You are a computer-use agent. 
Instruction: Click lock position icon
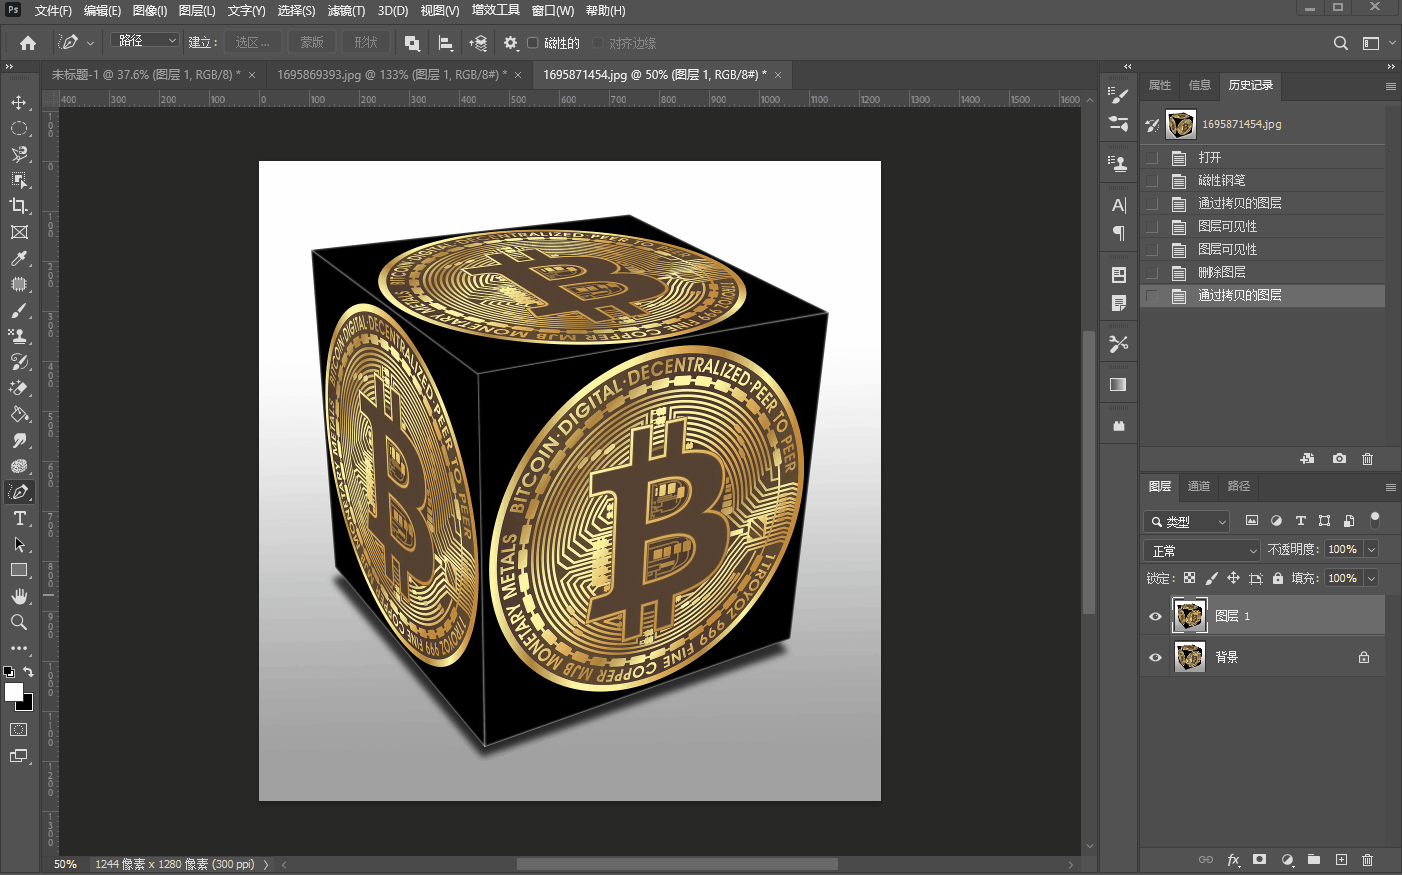tap(1233, 578)
